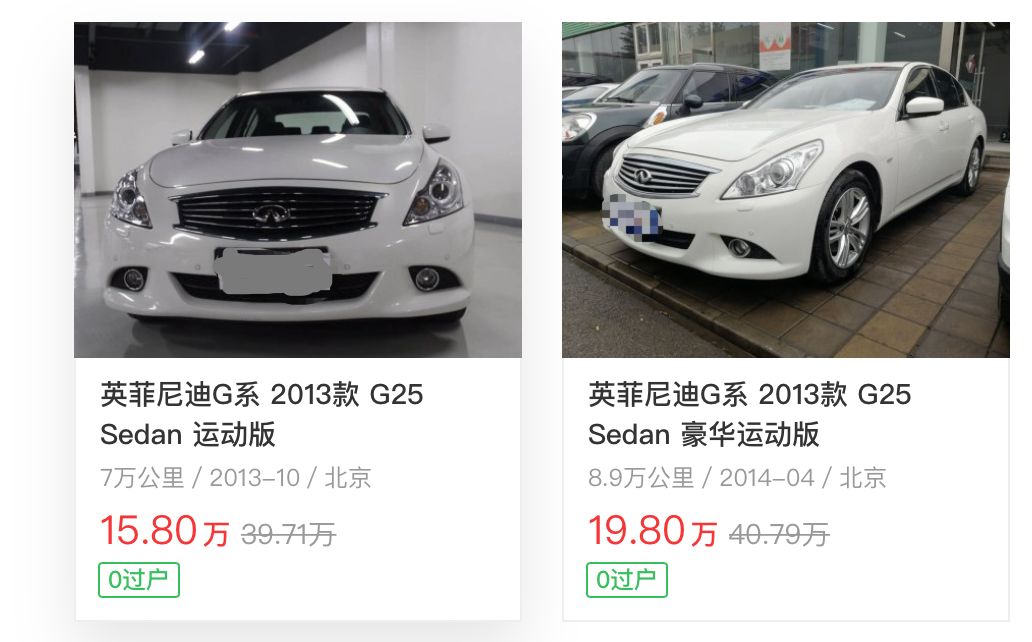The width and height of the screenshot is (1032, 642).
Task: Open the outdoor photo of the white Infiniti
Action: [785, 190]
